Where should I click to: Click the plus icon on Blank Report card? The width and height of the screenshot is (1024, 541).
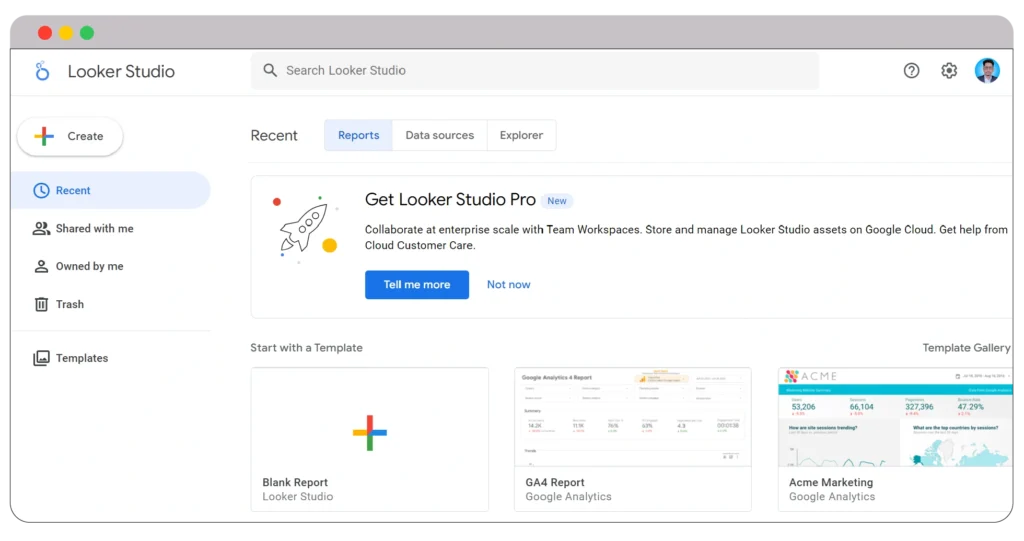pyautogui.click(x=370, y=433)
